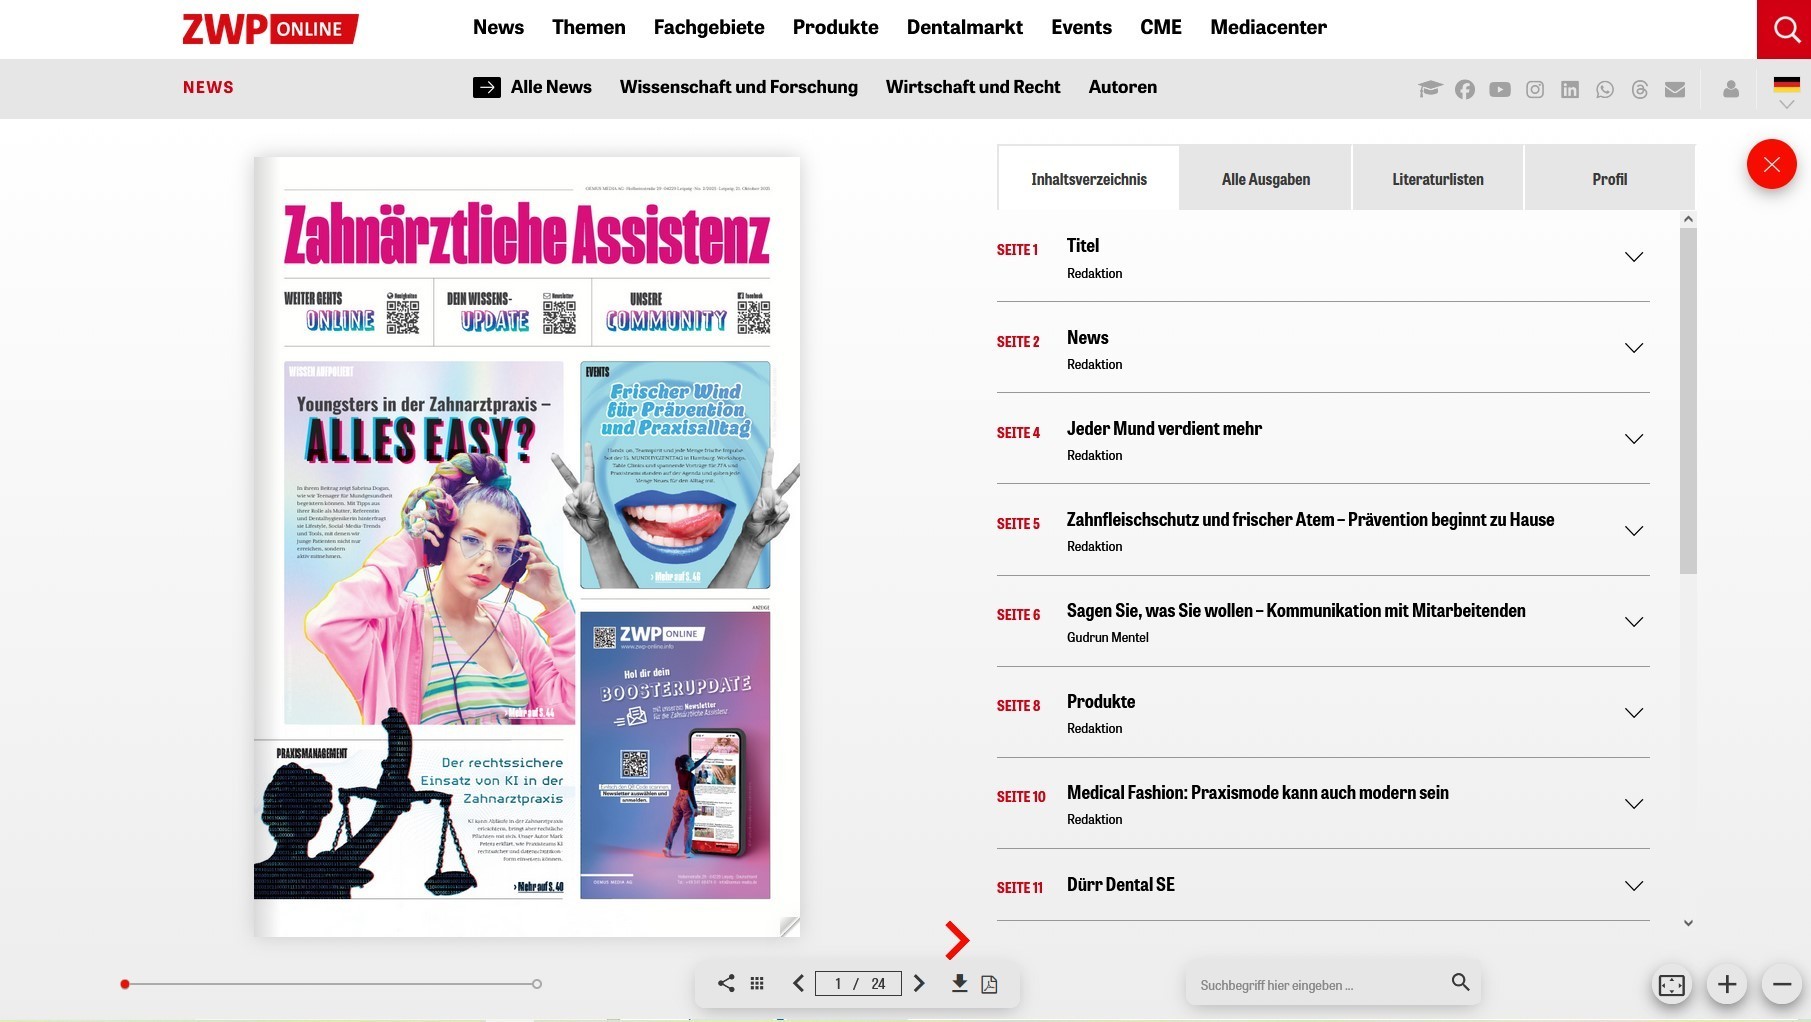Open the page thumbnail grid view

pos(757,984)
